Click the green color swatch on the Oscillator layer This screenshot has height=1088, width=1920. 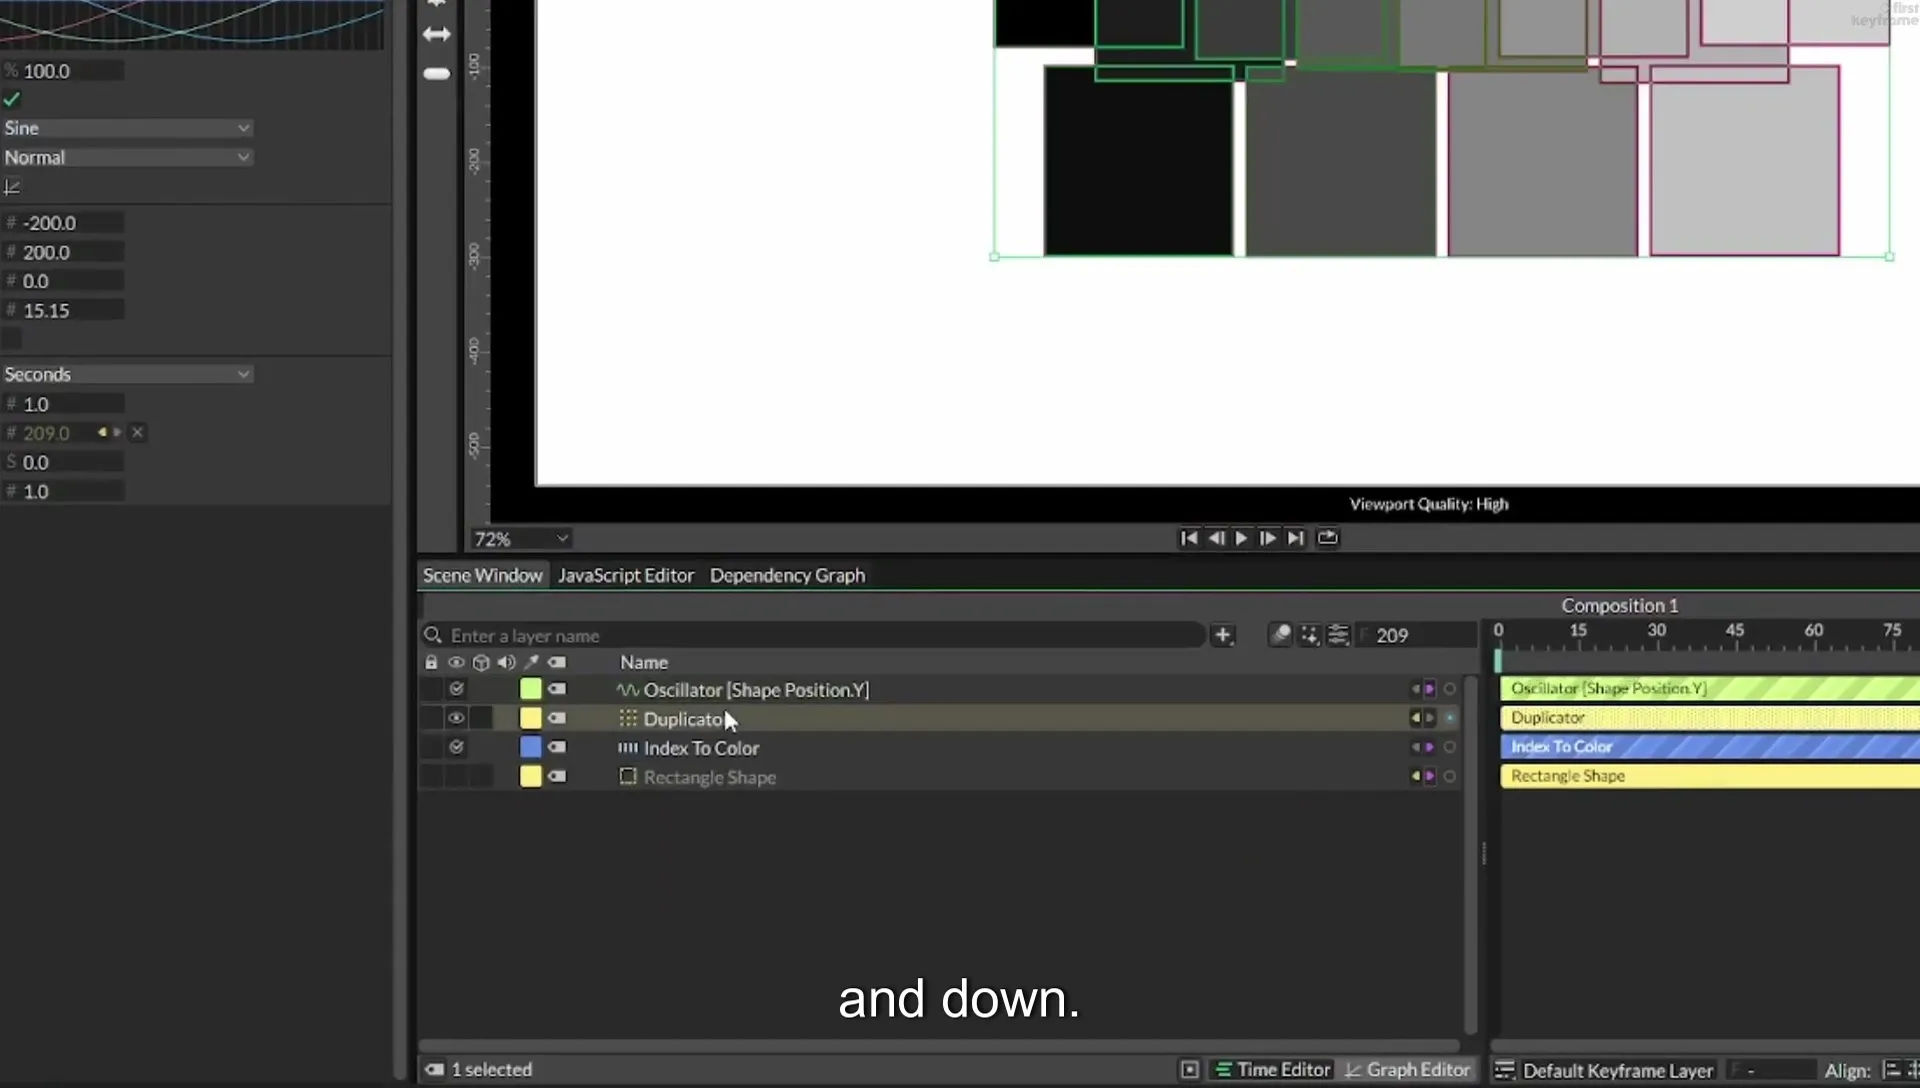coord(530,689)
